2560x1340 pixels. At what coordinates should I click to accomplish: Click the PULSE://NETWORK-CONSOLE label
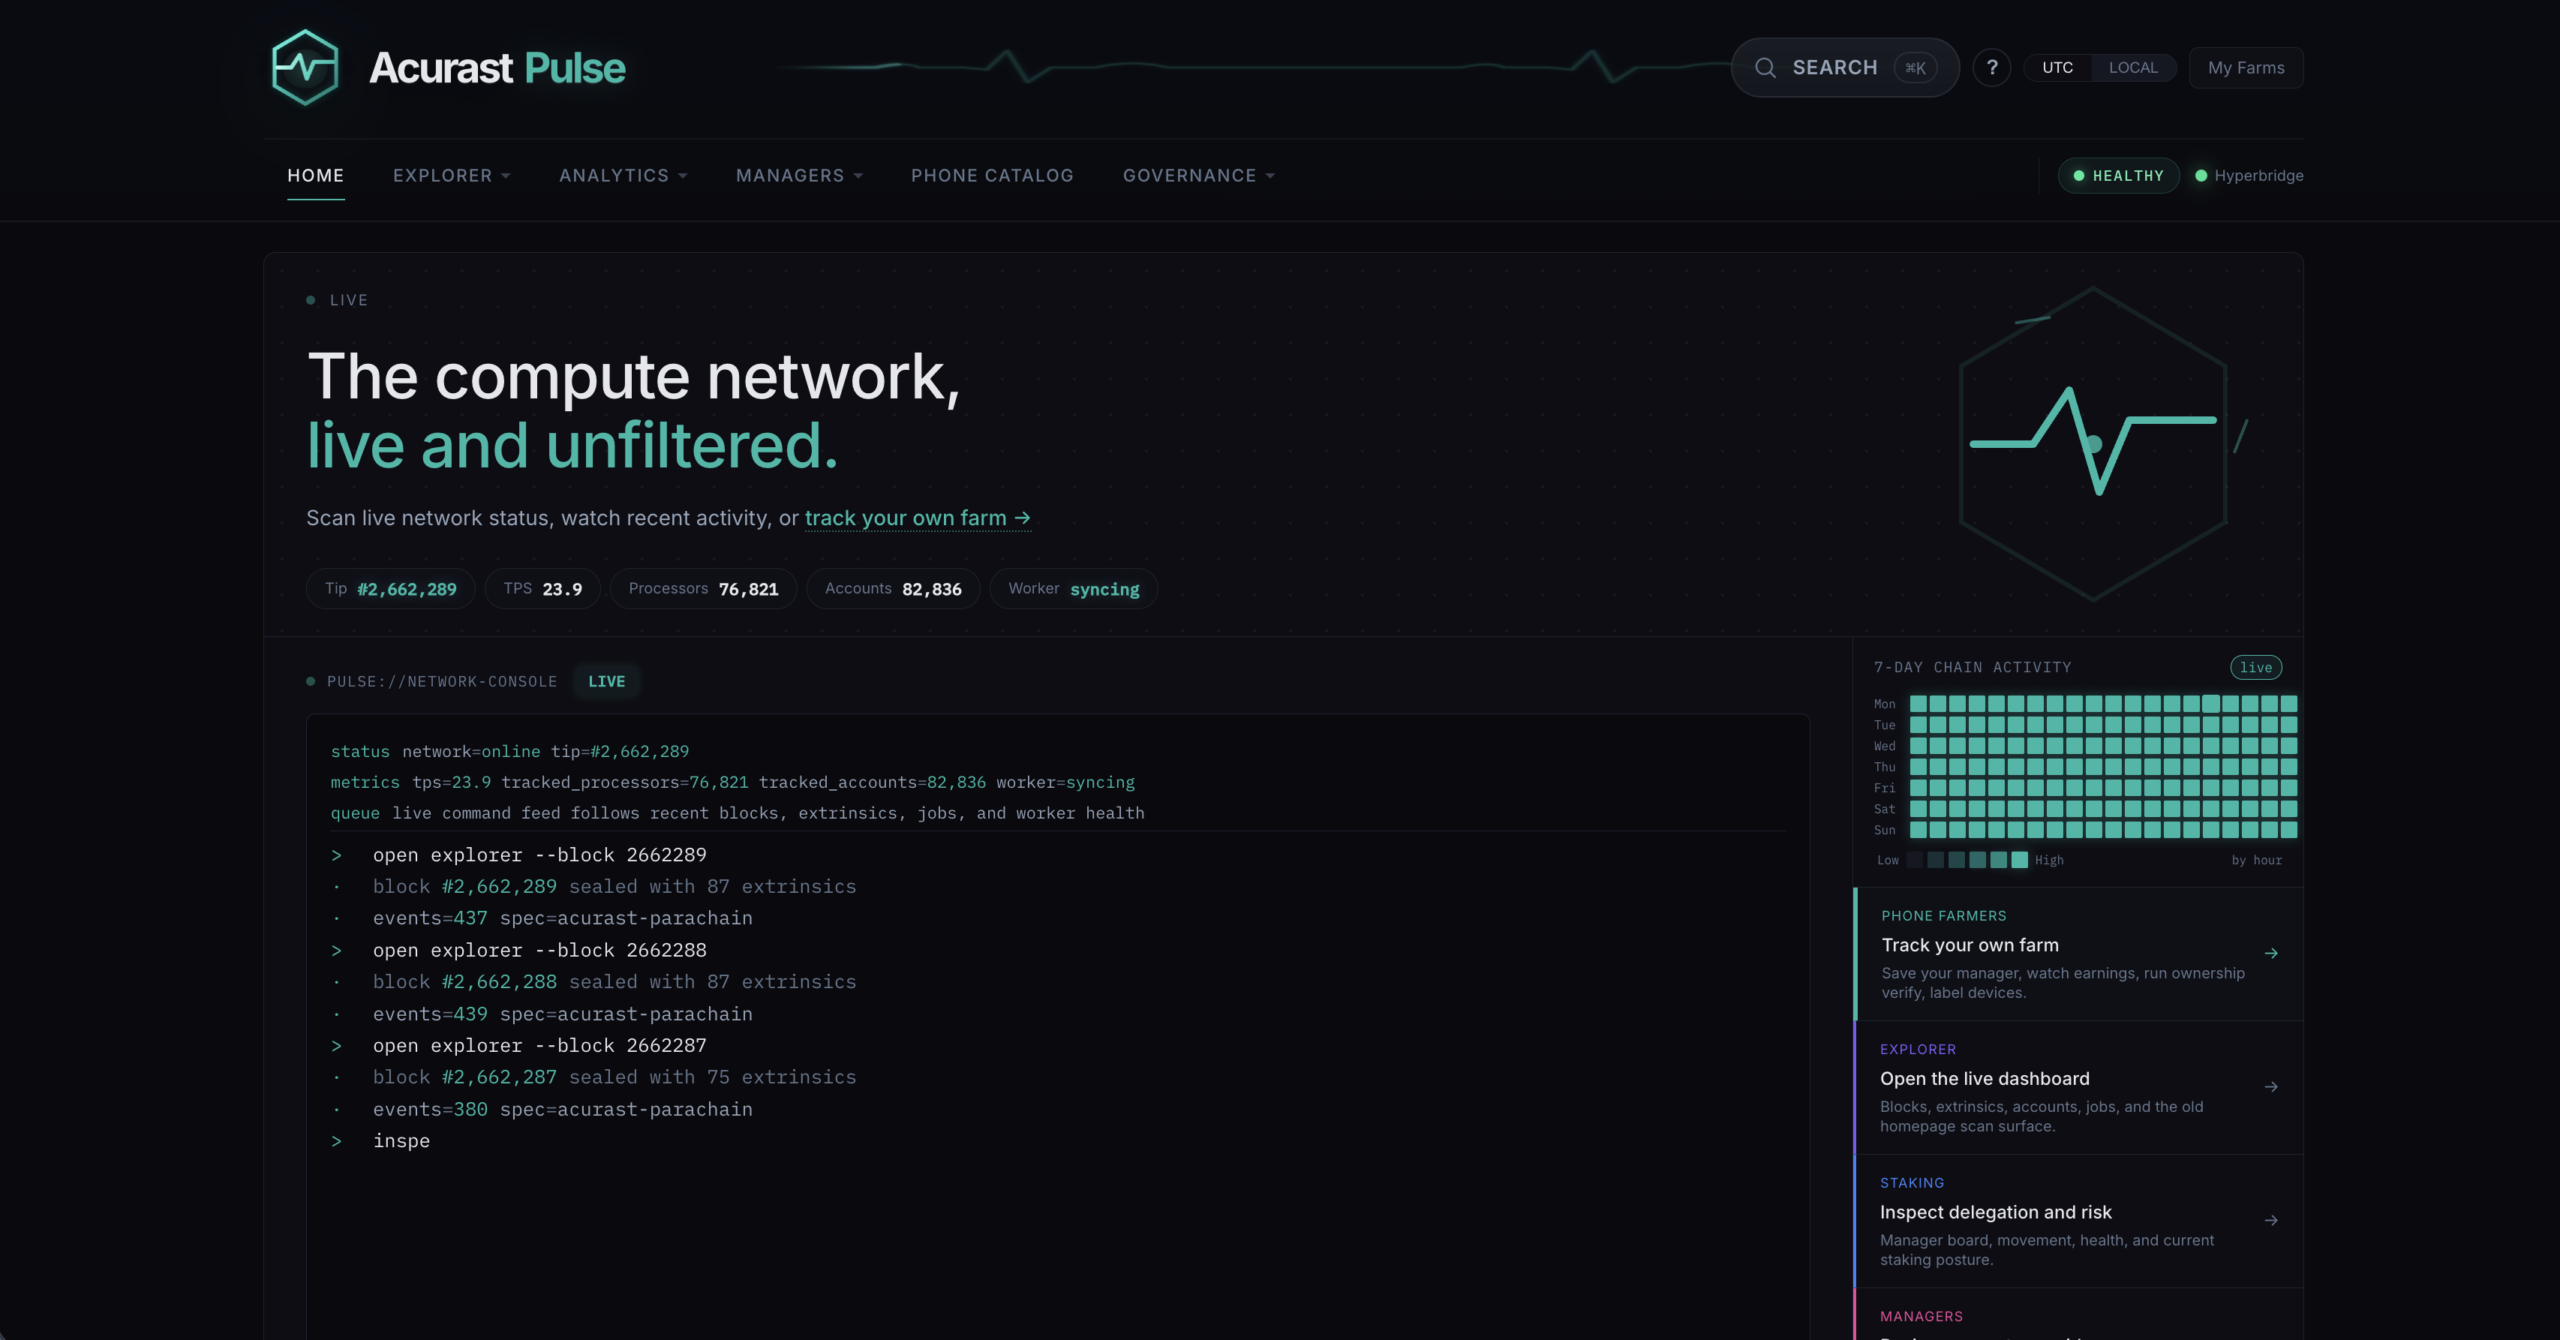(442, 681)
